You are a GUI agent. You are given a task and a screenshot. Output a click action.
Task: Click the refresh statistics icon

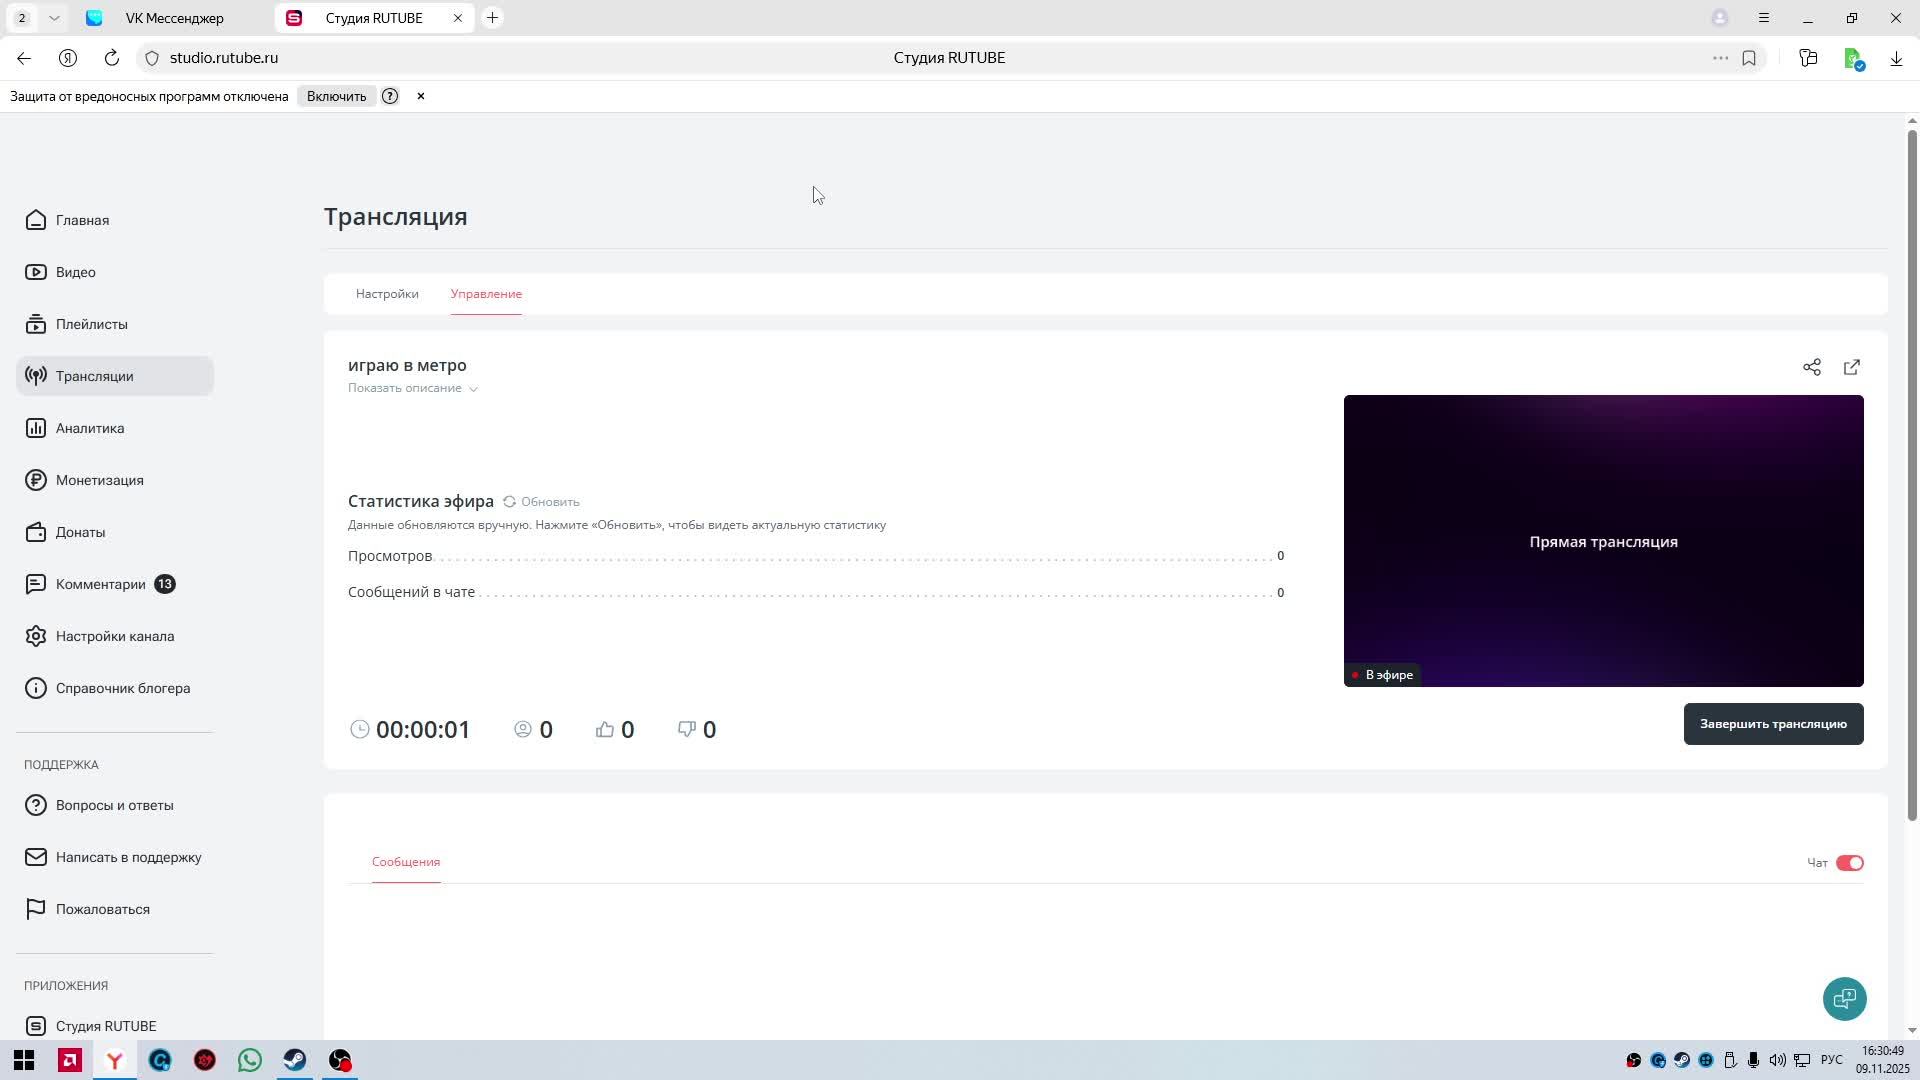(510, 501)
